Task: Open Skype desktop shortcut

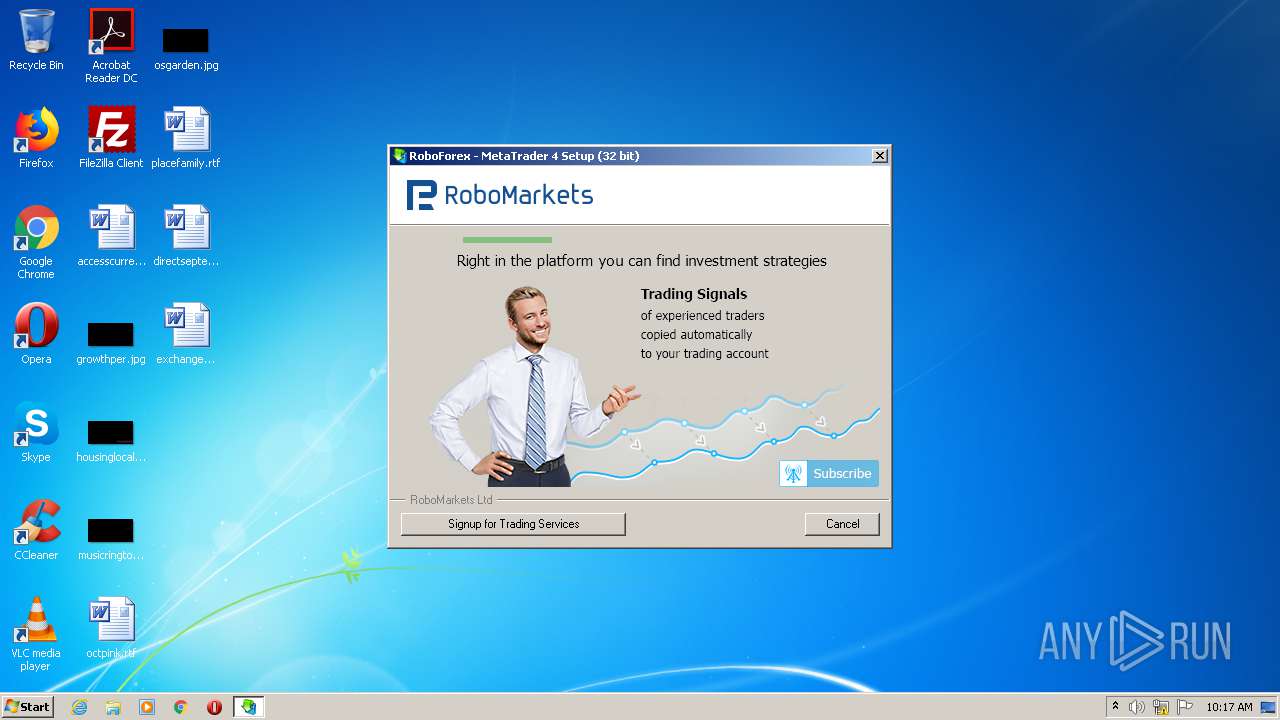Action: 36,432
